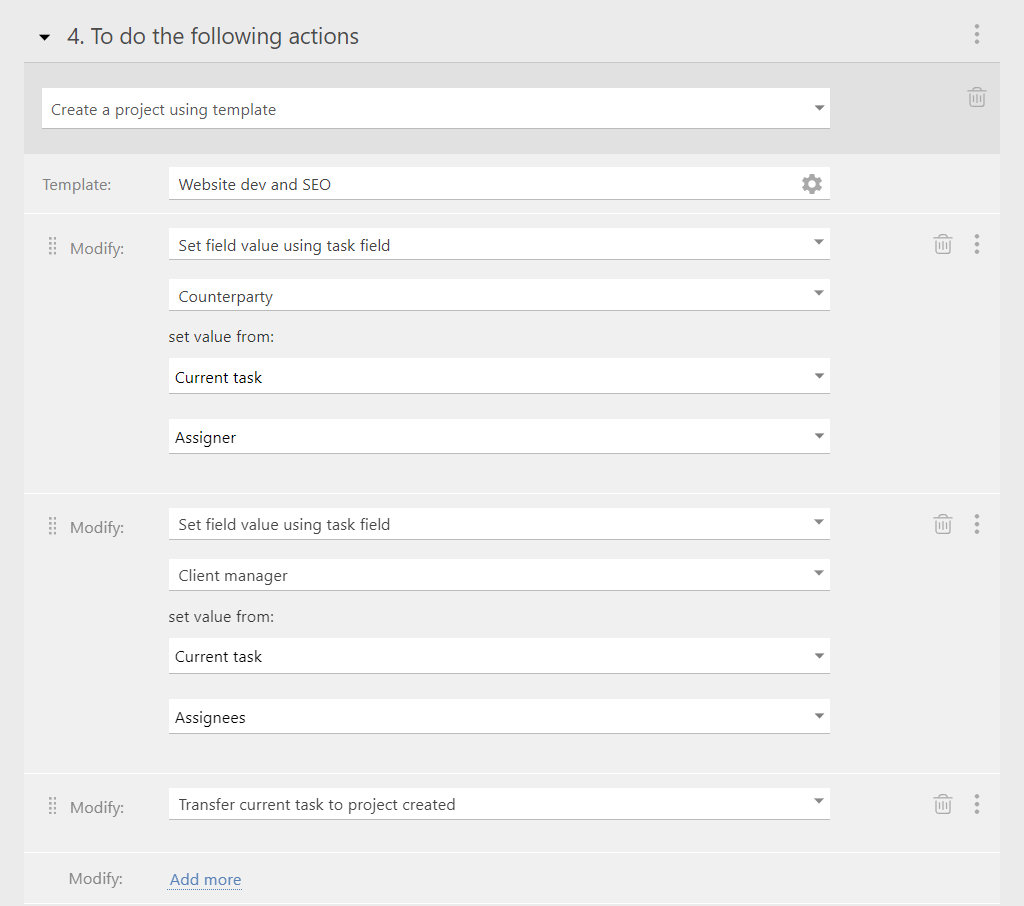Open template settings gear icon
The height and width of the screenshot is (906, 1024).
coord(811,184)
